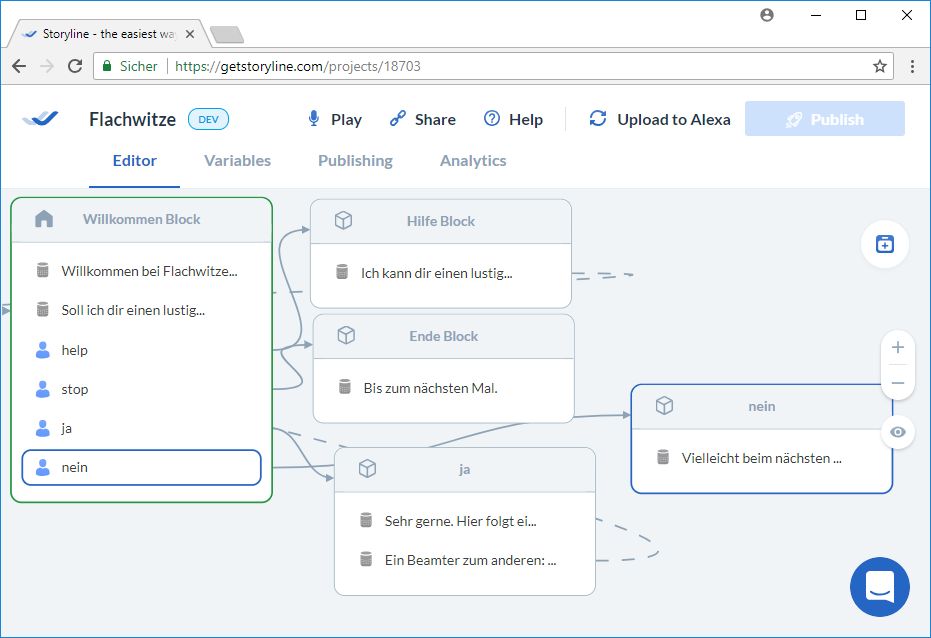Toggle the eye visibility button
The height and width of the screenshot is (638, 931).
(x=897, y=432)
